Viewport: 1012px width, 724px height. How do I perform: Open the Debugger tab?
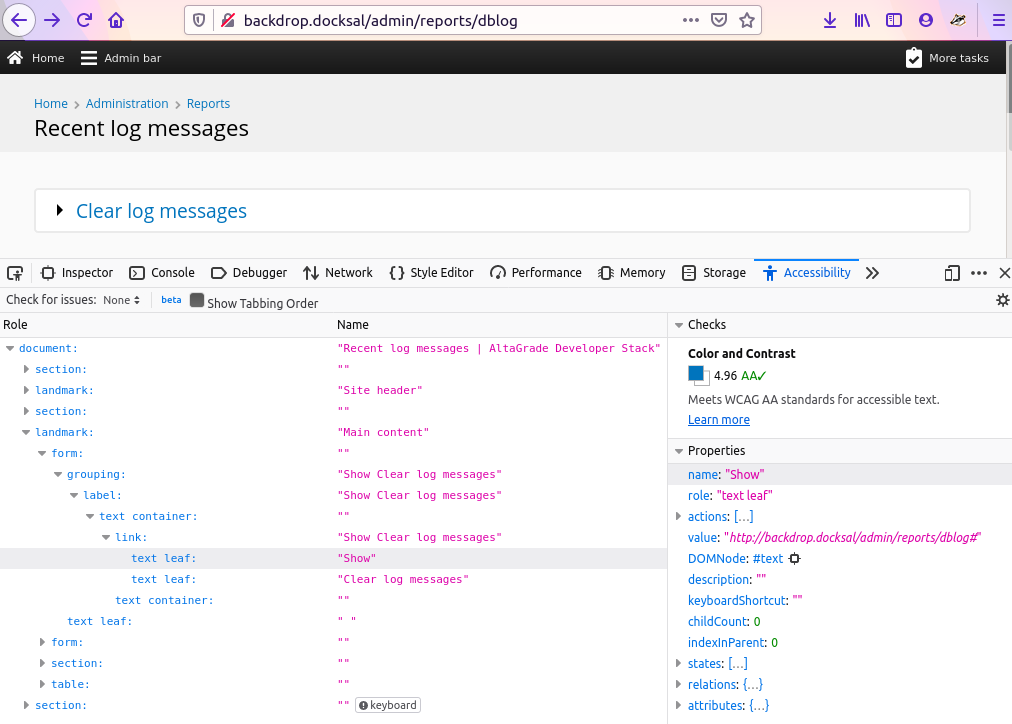coord(249,273)
